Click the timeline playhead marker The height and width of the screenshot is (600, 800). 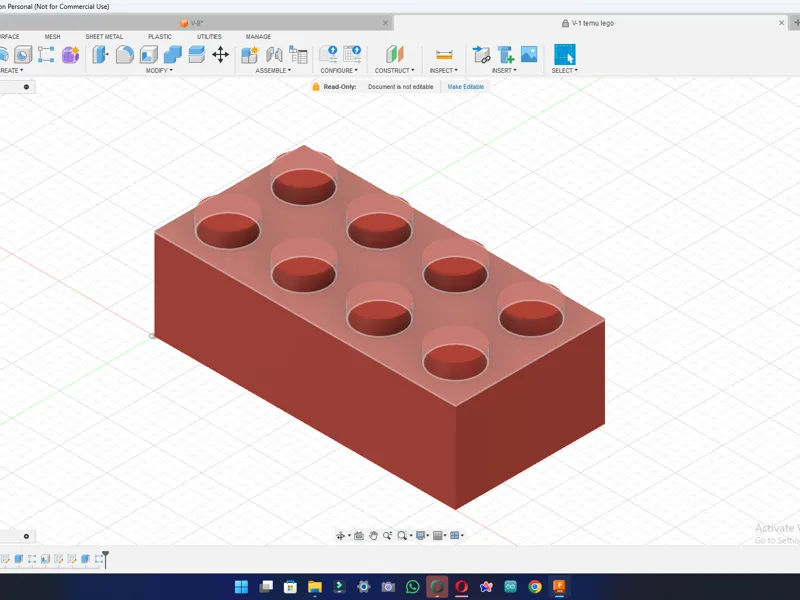tap(105, 558)
